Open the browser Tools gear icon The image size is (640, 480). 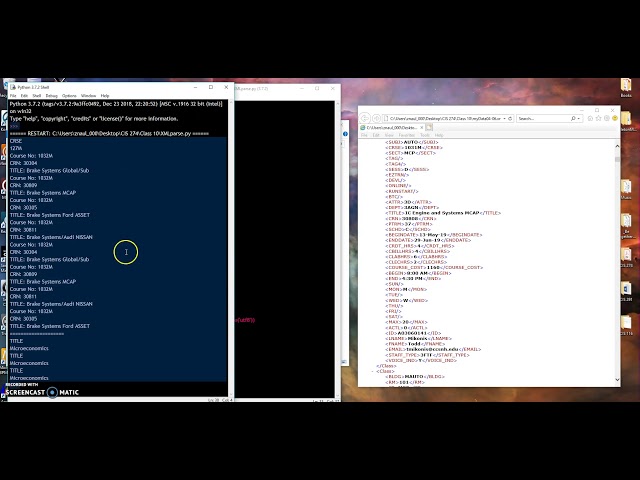[x=607, y=118]
